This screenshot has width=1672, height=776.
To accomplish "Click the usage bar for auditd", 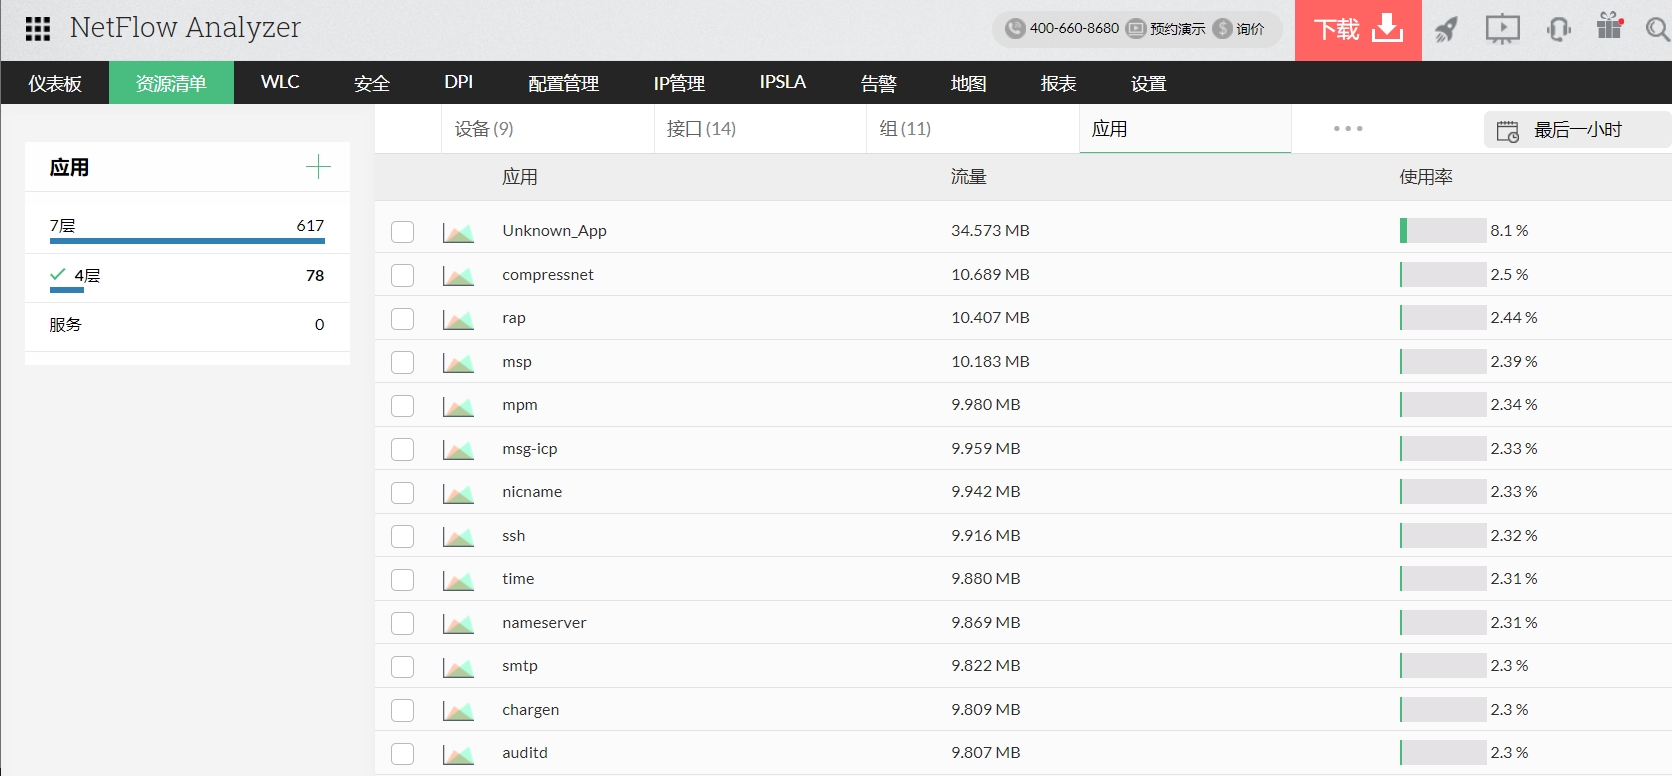I will pyautogui.click(x=1443, y=753).
